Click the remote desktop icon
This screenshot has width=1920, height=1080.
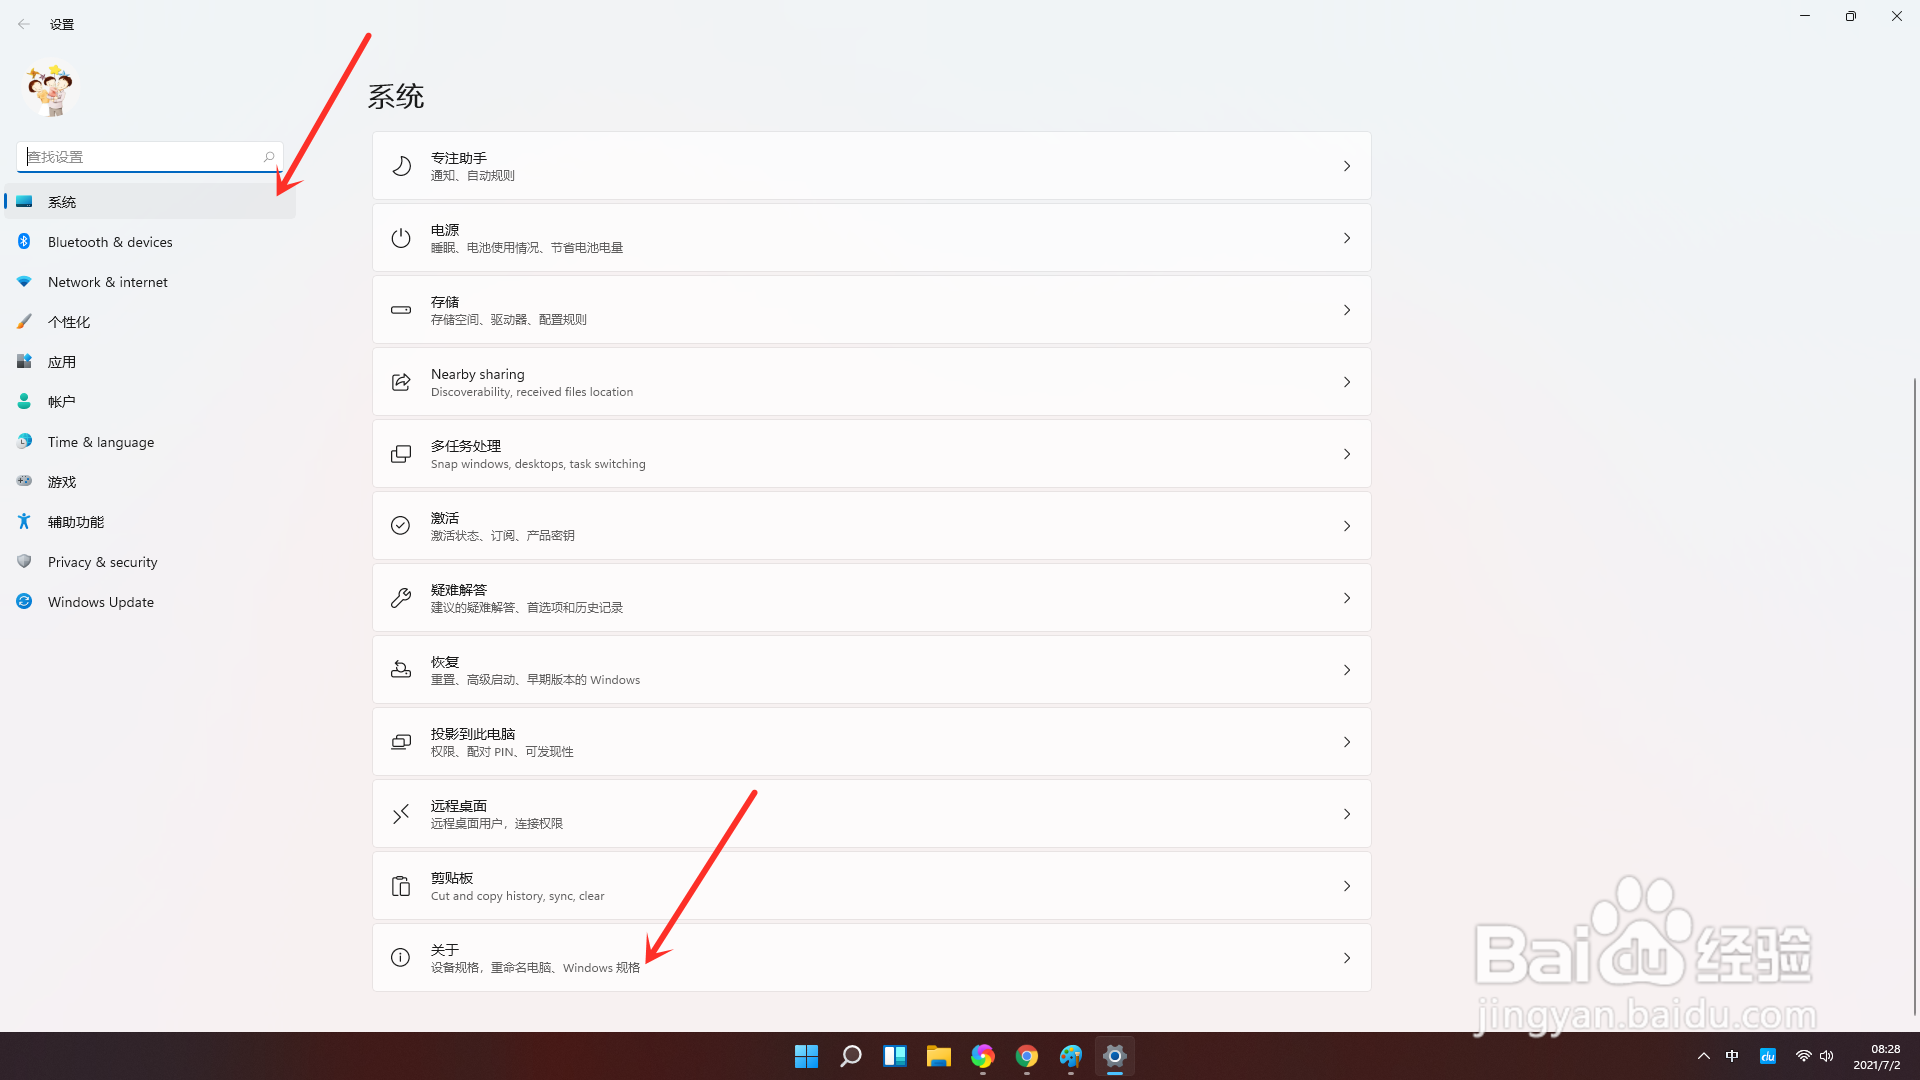tap(401, 814)
